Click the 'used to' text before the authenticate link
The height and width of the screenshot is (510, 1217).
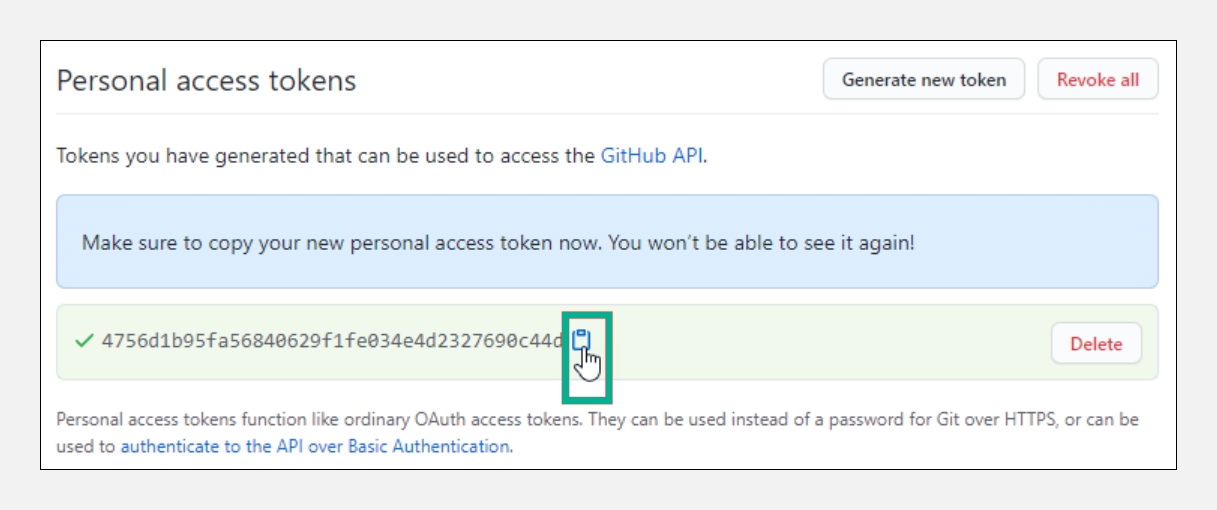pos(86,446)
